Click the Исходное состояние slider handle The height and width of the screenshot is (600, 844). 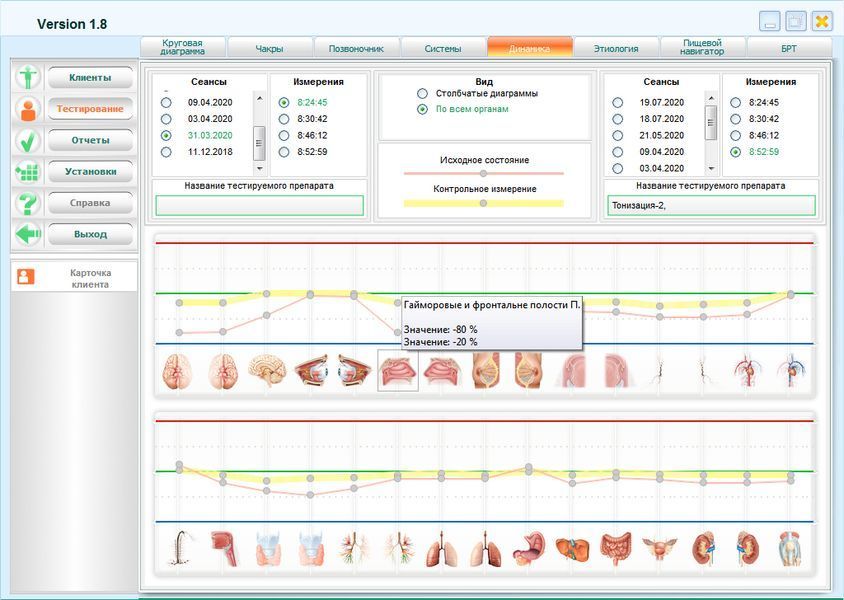click(x=483, y=173)
